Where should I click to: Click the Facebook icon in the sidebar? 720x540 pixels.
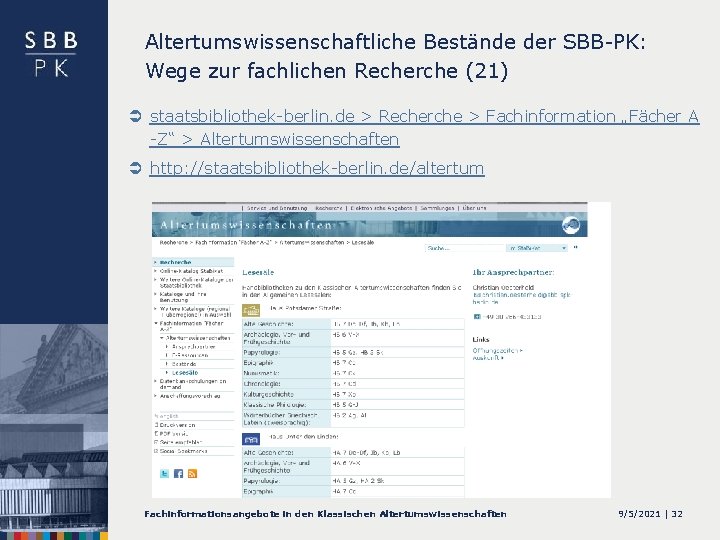pos(178,473)
